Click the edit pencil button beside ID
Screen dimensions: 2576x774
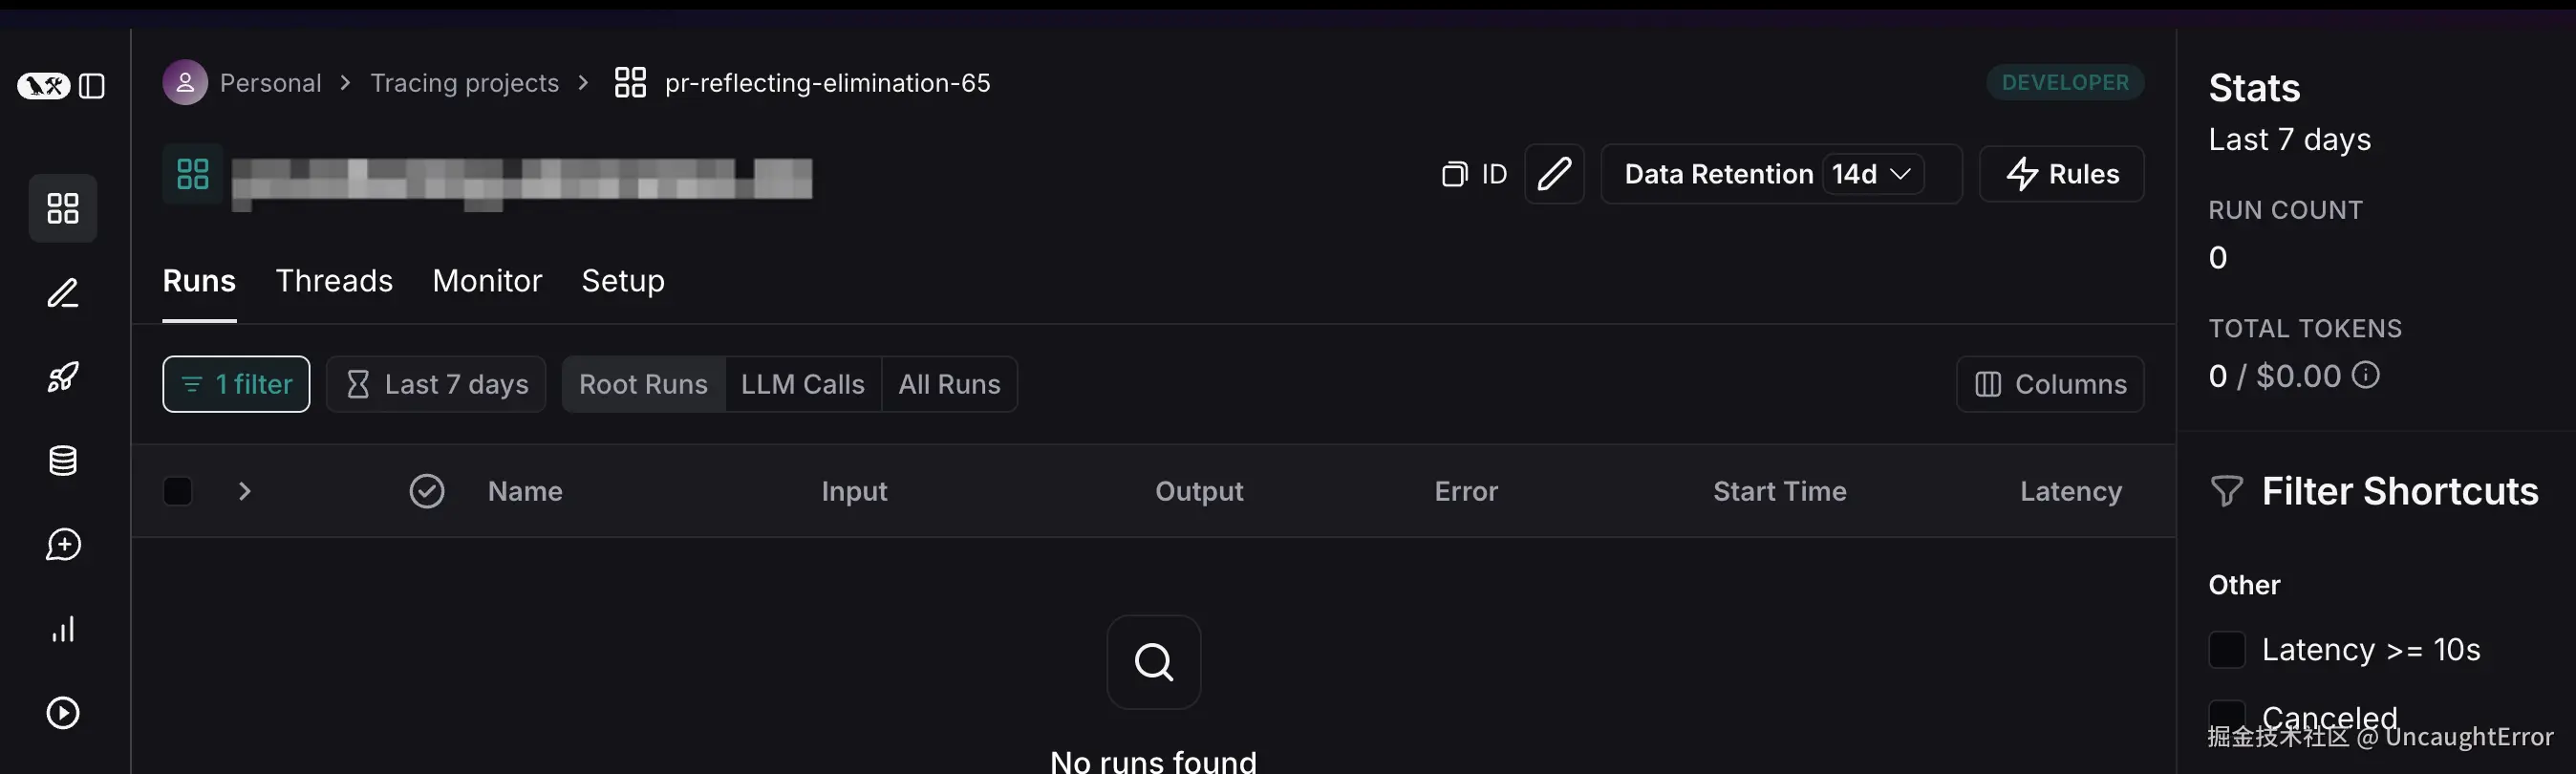pos(1554,174)
